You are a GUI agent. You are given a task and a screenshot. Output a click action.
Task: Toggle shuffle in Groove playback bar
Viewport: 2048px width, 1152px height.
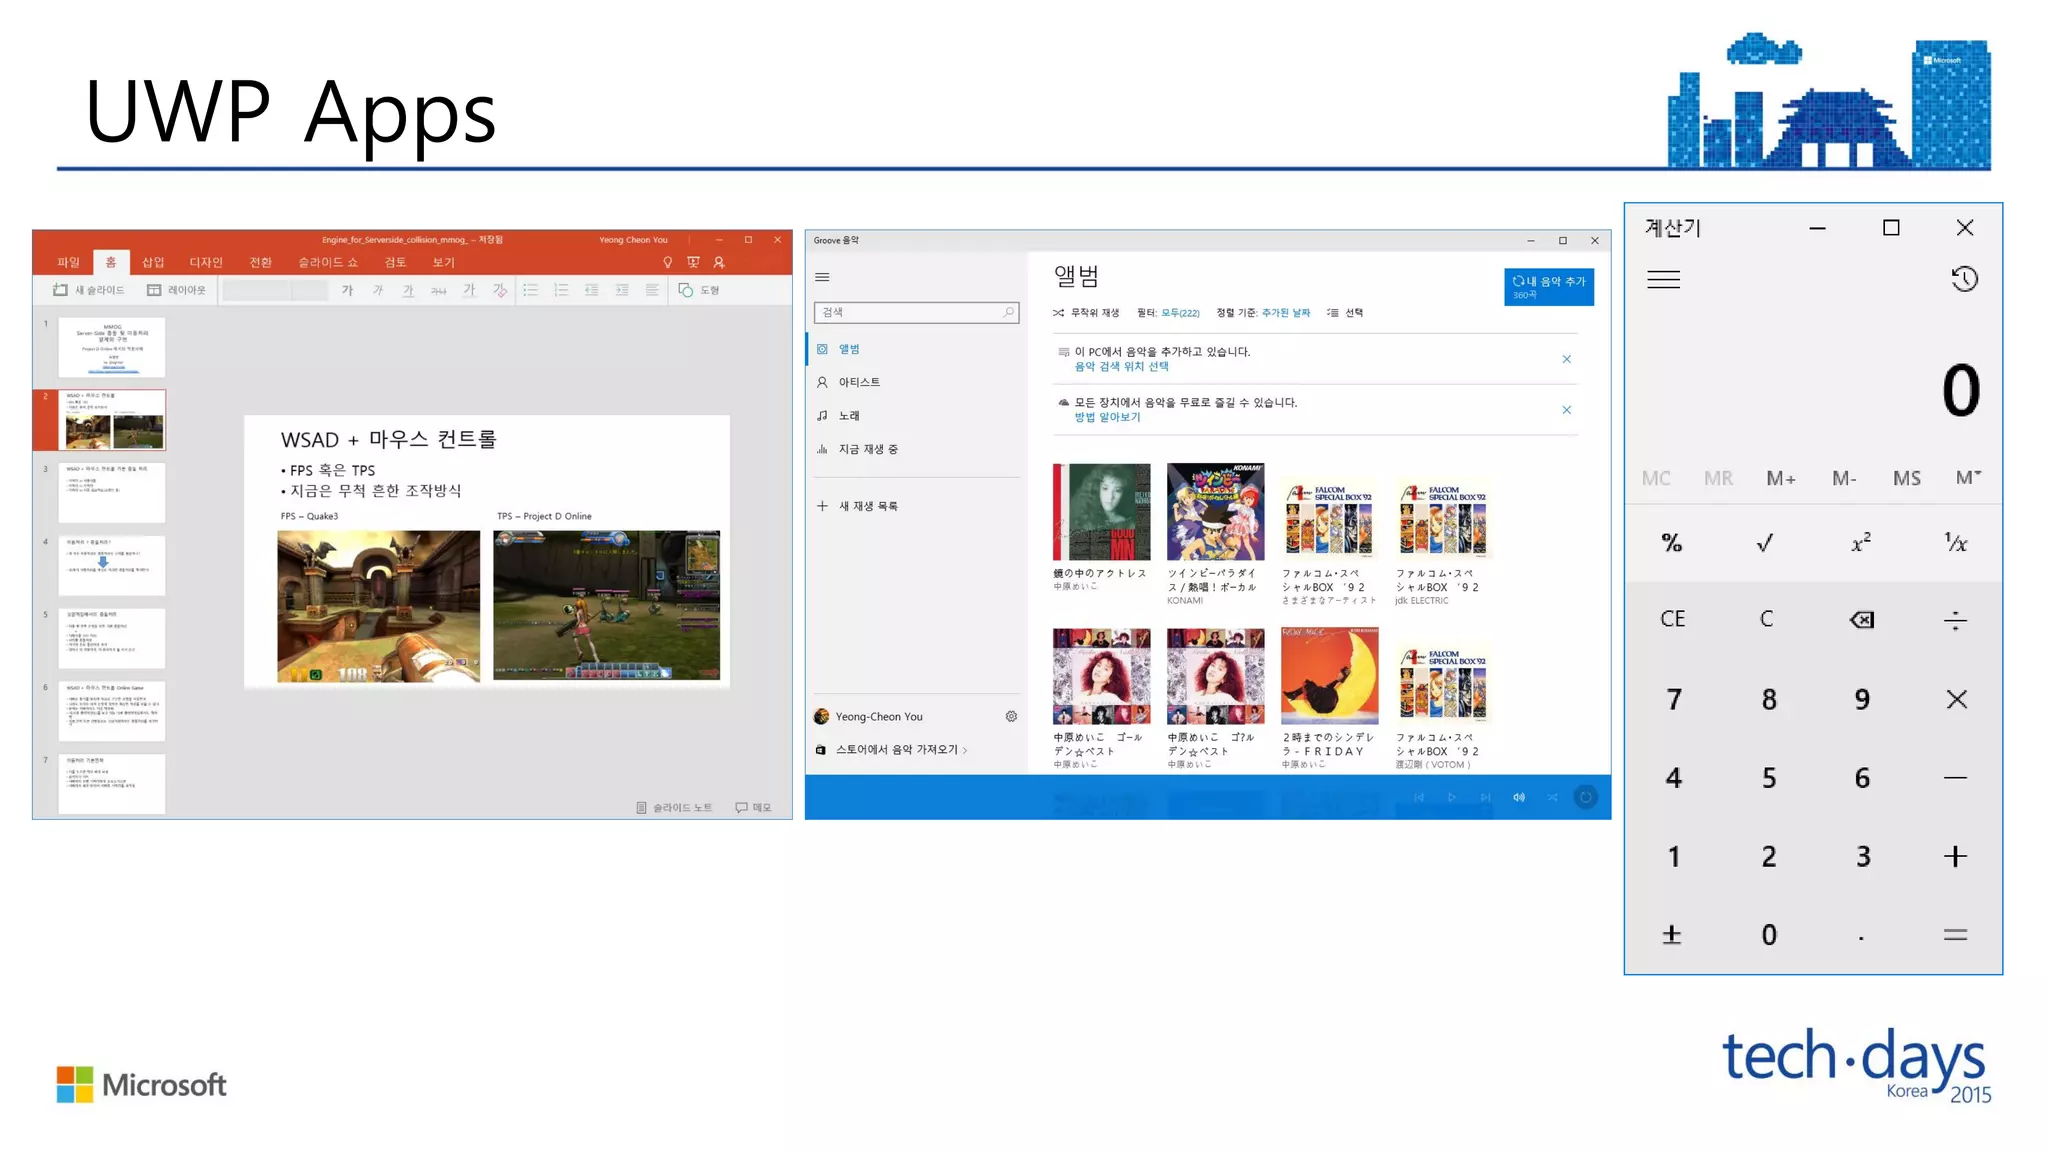pos(1553,797)
